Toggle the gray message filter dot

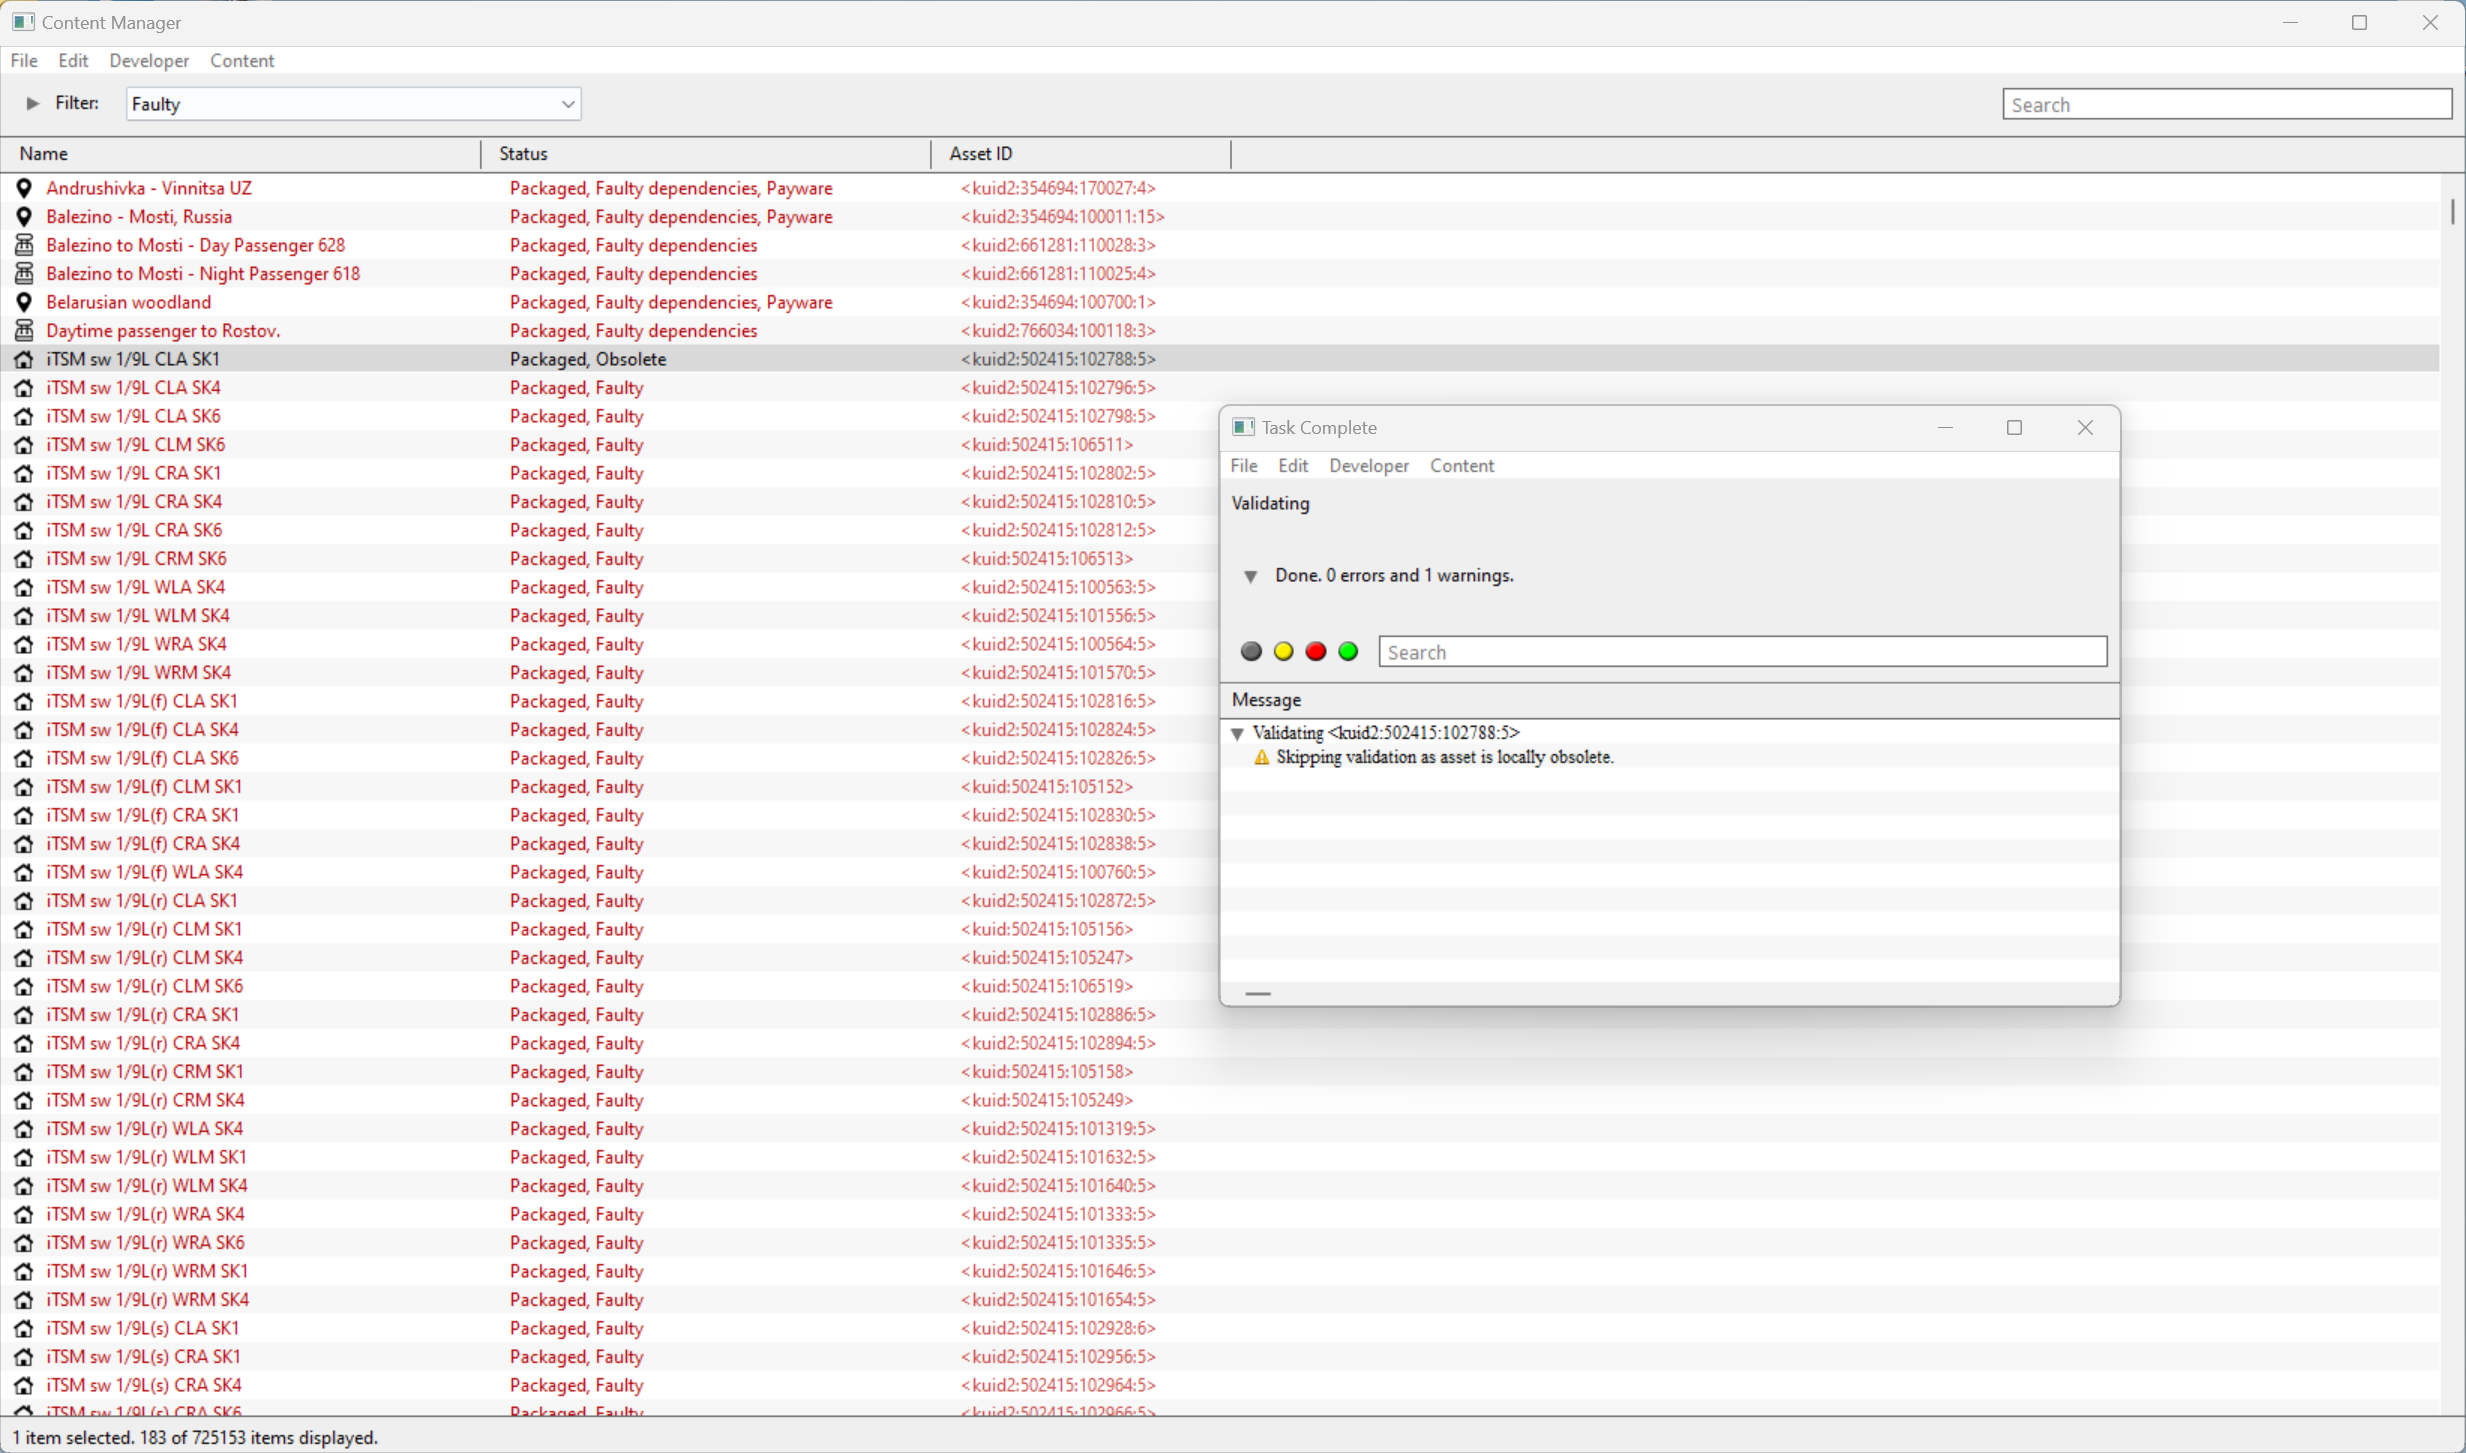click(x=1251, y=652)
